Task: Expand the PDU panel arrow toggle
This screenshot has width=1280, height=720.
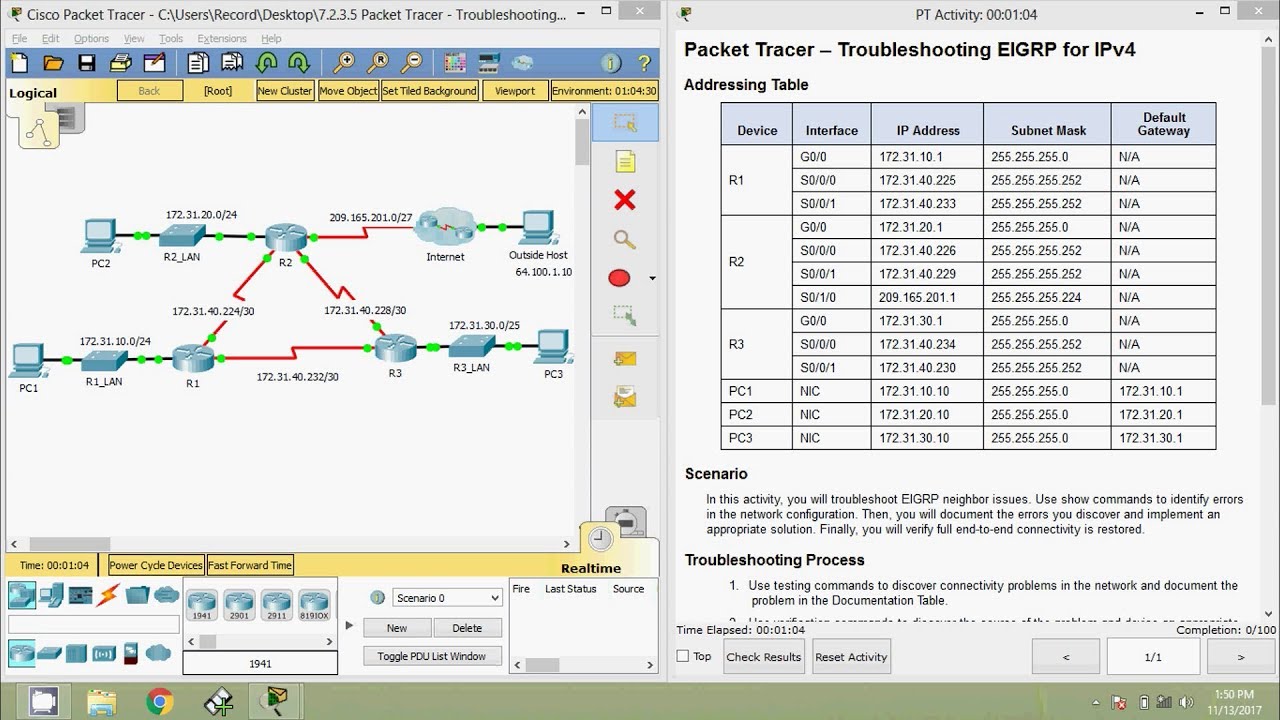Action: pos(349,626)
